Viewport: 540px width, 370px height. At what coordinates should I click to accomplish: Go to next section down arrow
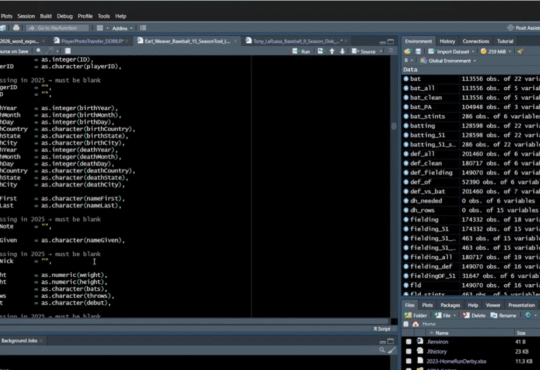coord(342,51)
